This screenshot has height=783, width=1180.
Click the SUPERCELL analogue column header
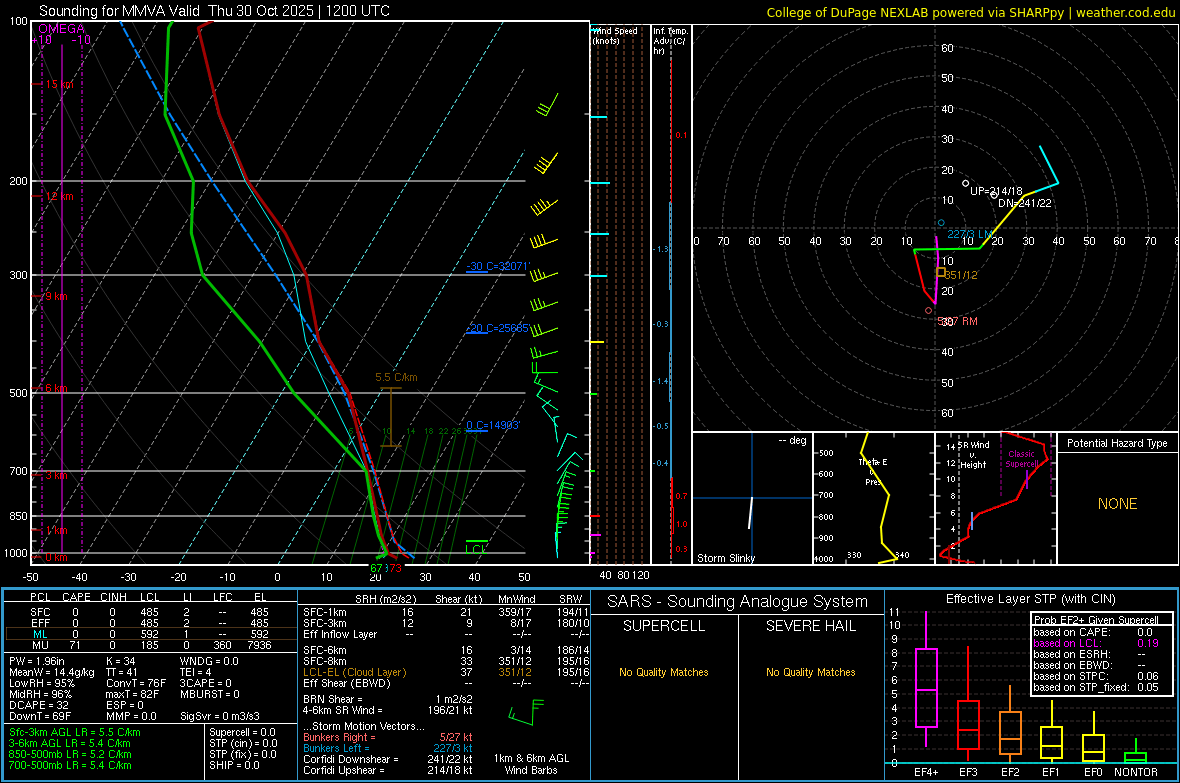coord(664,626)
